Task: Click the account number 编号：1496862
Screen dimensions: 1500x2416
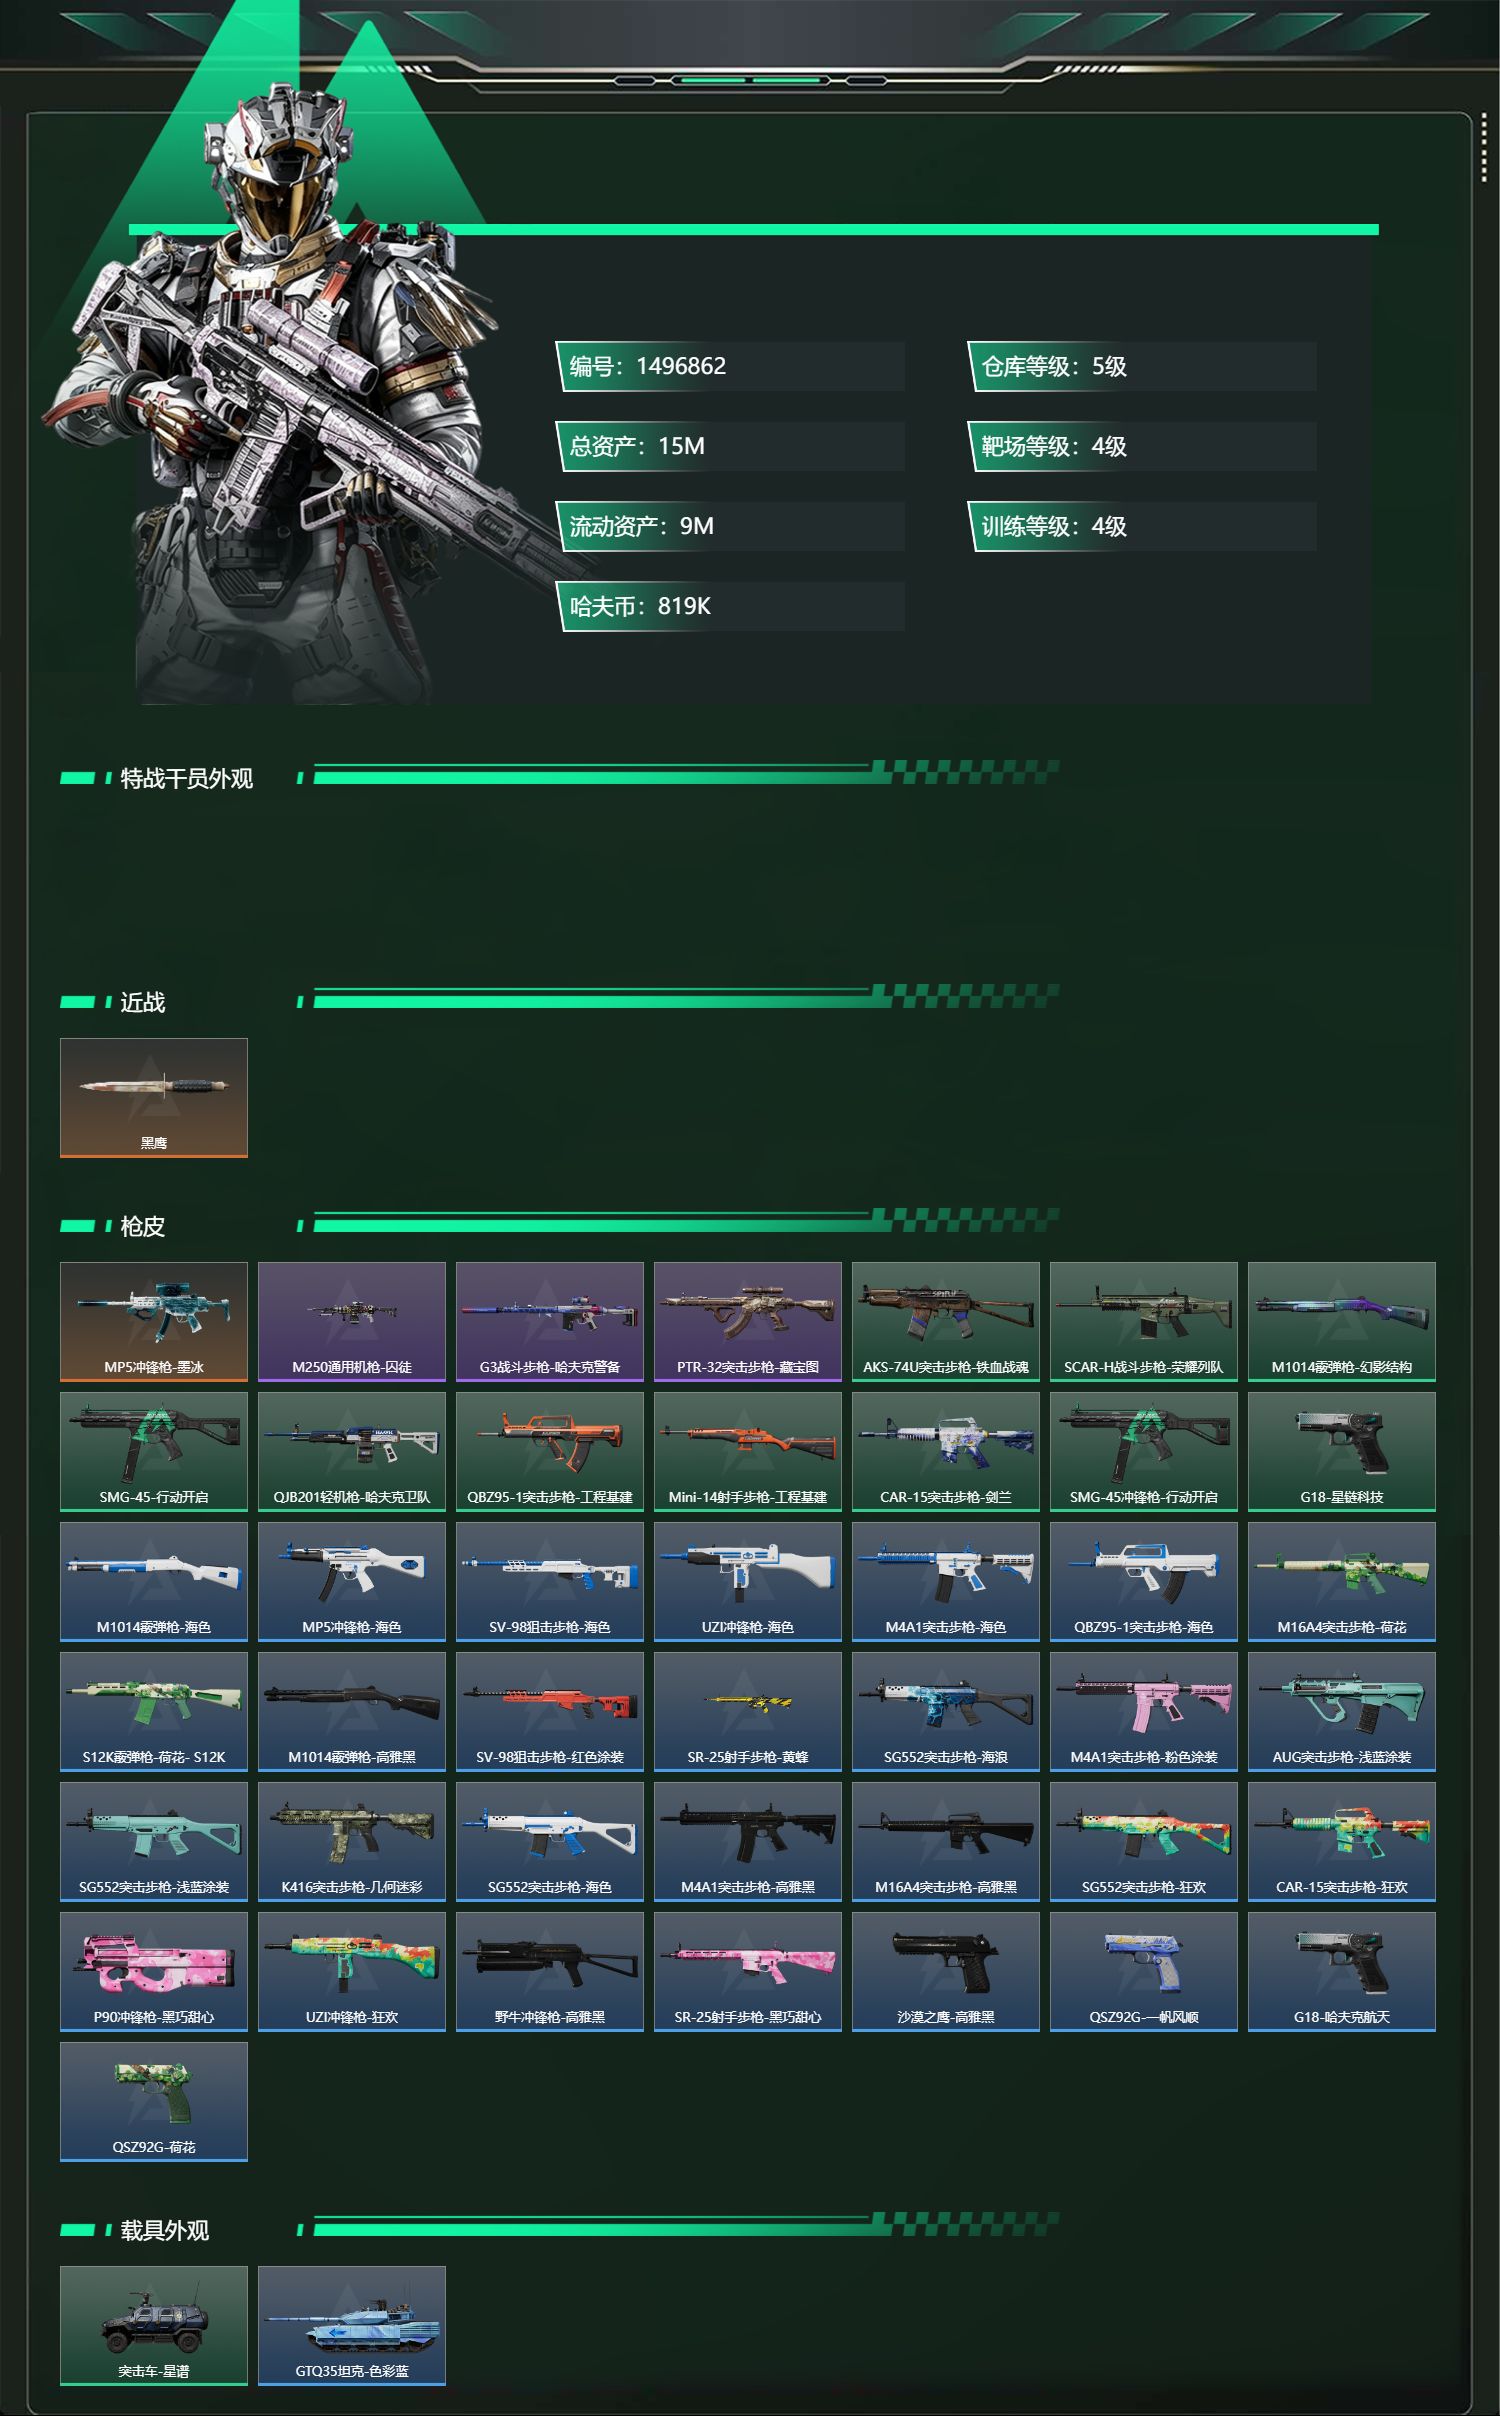Action: pos(731,366)
